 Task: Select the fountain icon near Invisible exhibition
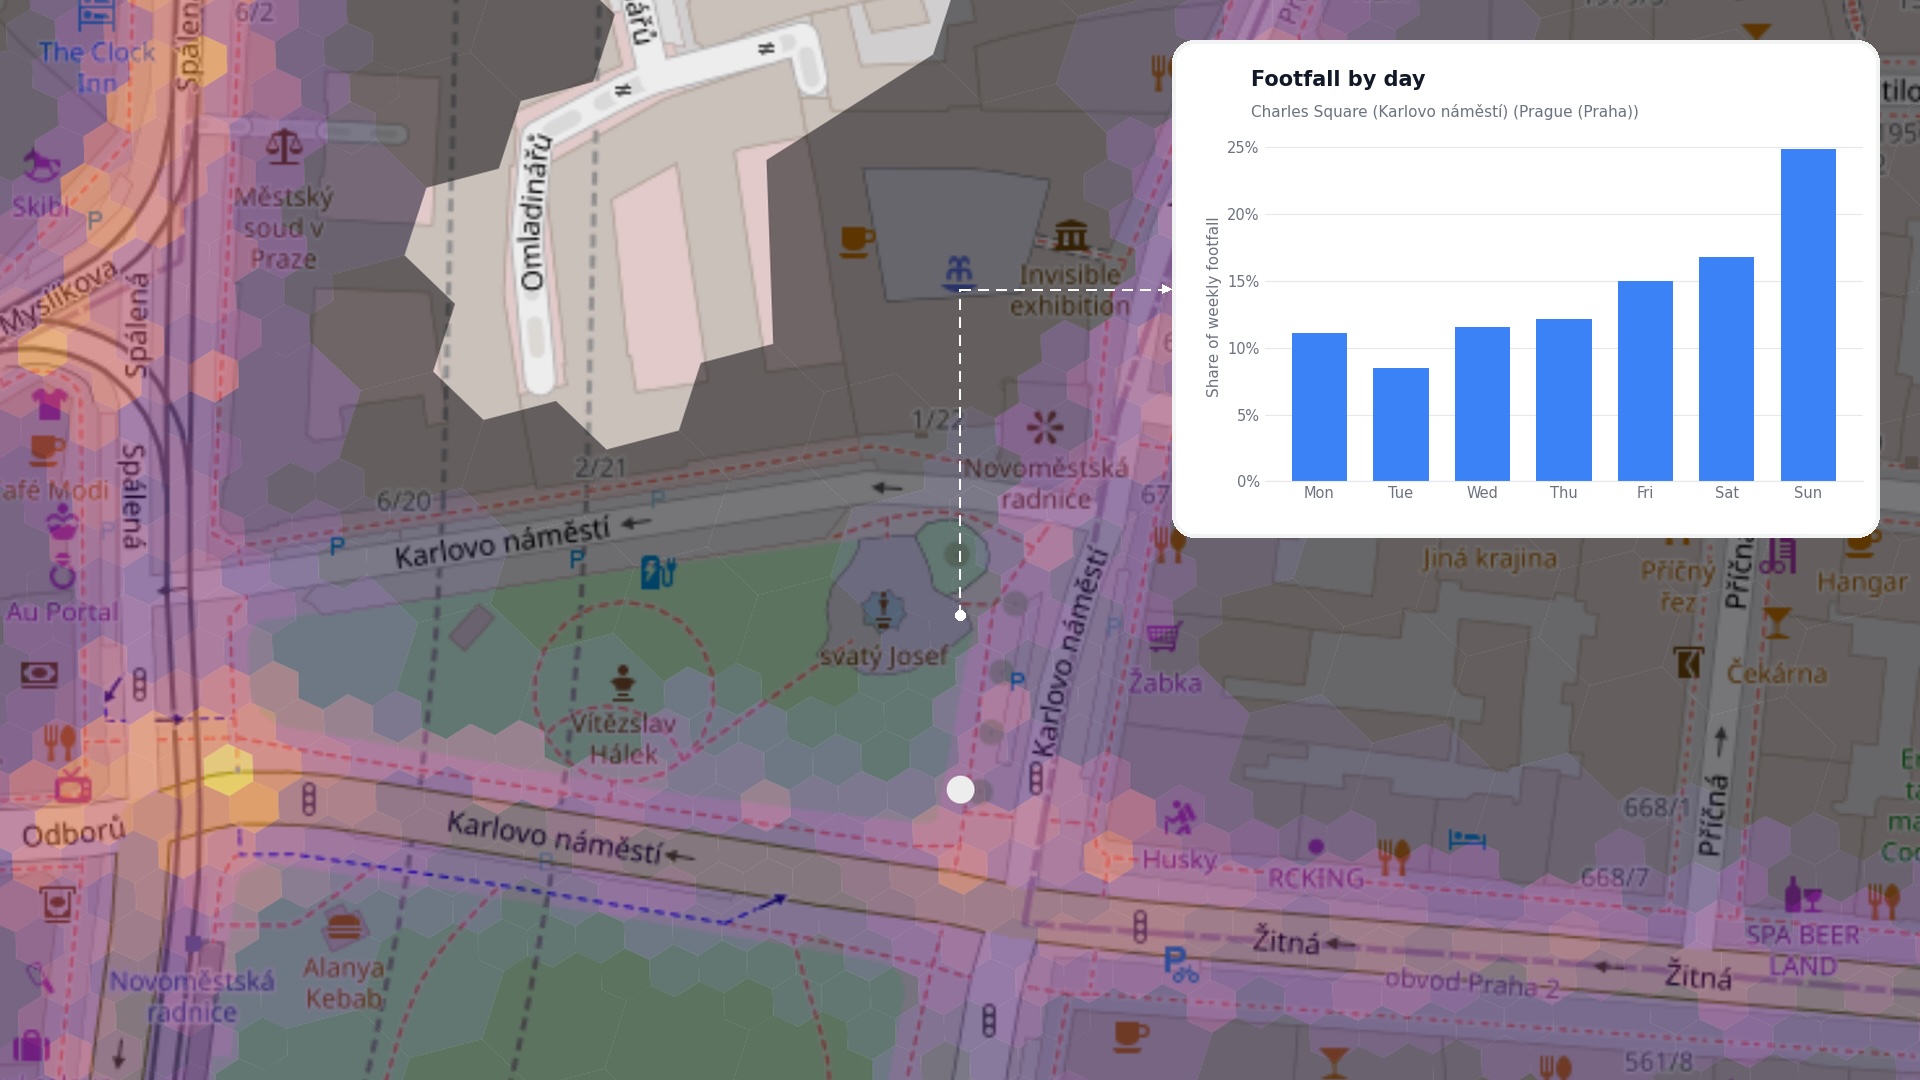[958, 272]
